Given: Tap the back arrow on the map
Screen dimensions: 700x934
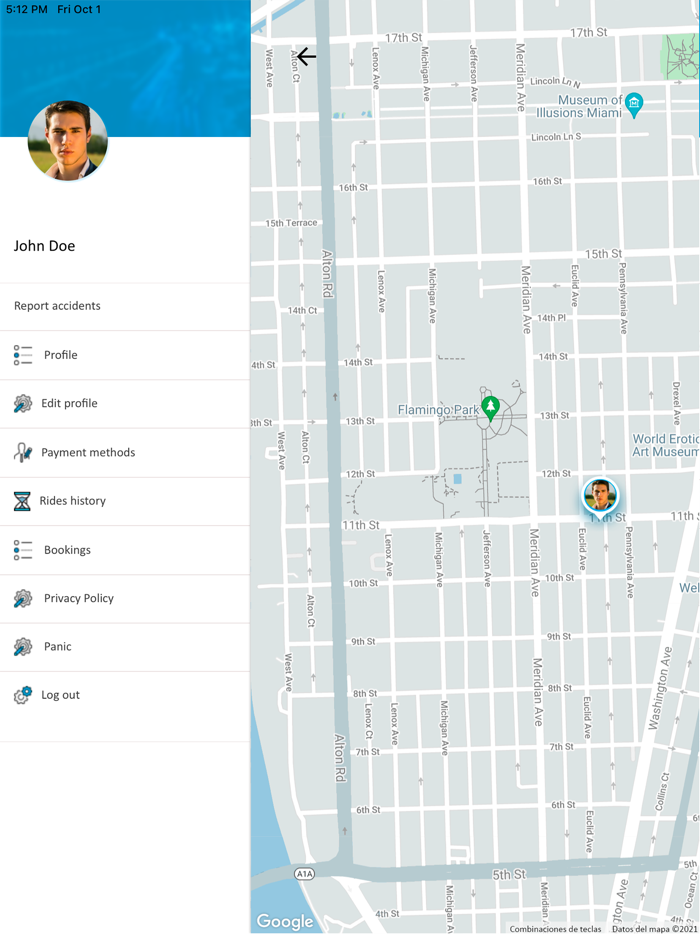Looking at the screenshot, I should [306, 57].
